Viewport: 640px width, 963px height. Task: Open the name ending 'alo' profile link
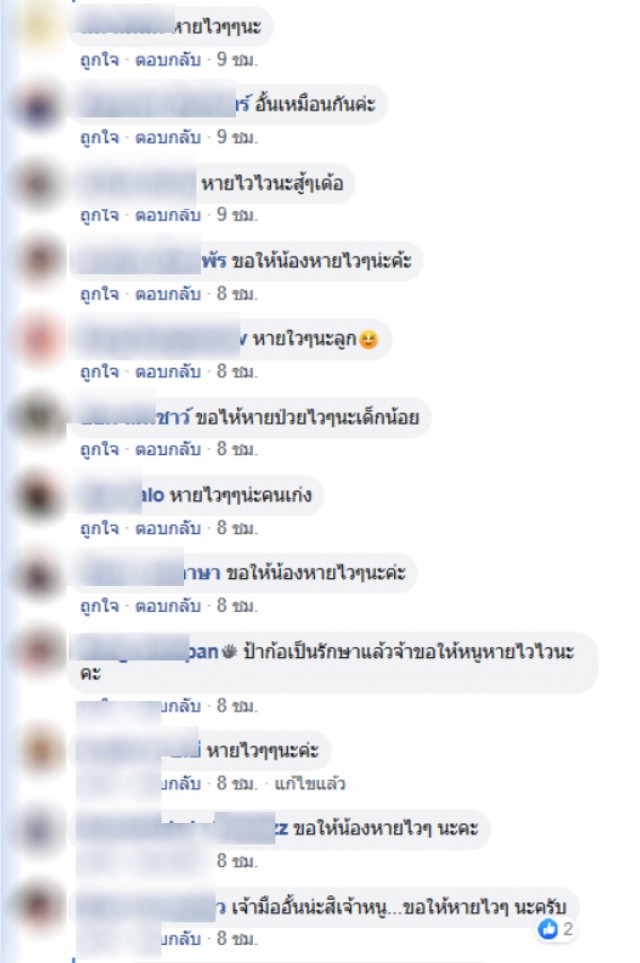tap(153, 495)
